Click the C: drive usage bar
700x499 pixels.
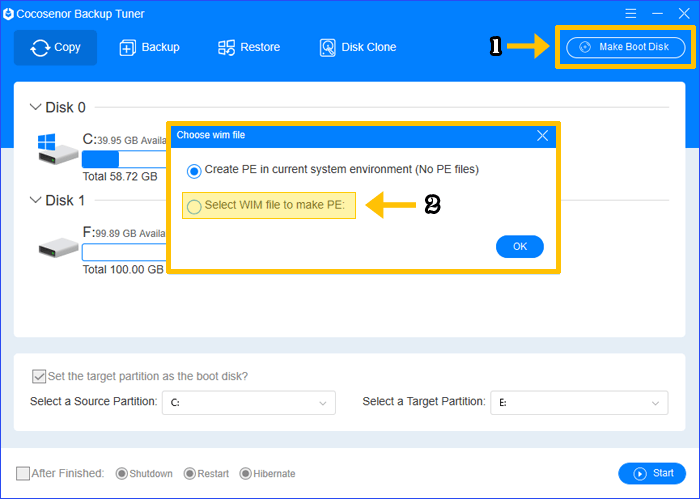tap(124, 159)
